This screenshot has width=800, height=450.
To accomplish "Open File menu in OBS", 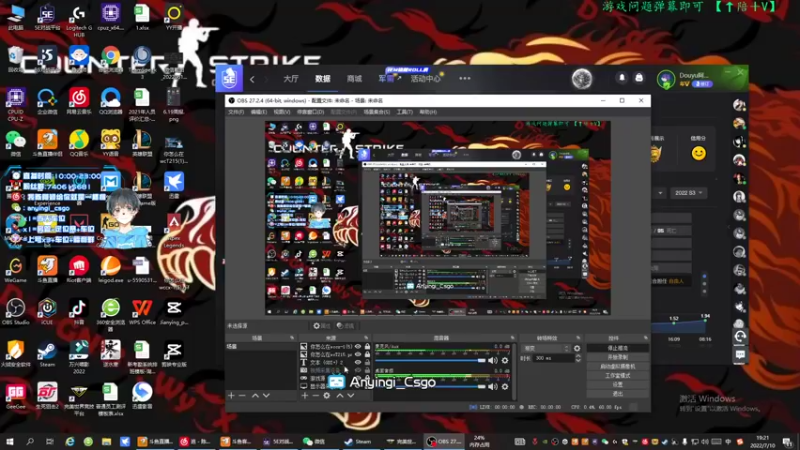I will (236, 112).
